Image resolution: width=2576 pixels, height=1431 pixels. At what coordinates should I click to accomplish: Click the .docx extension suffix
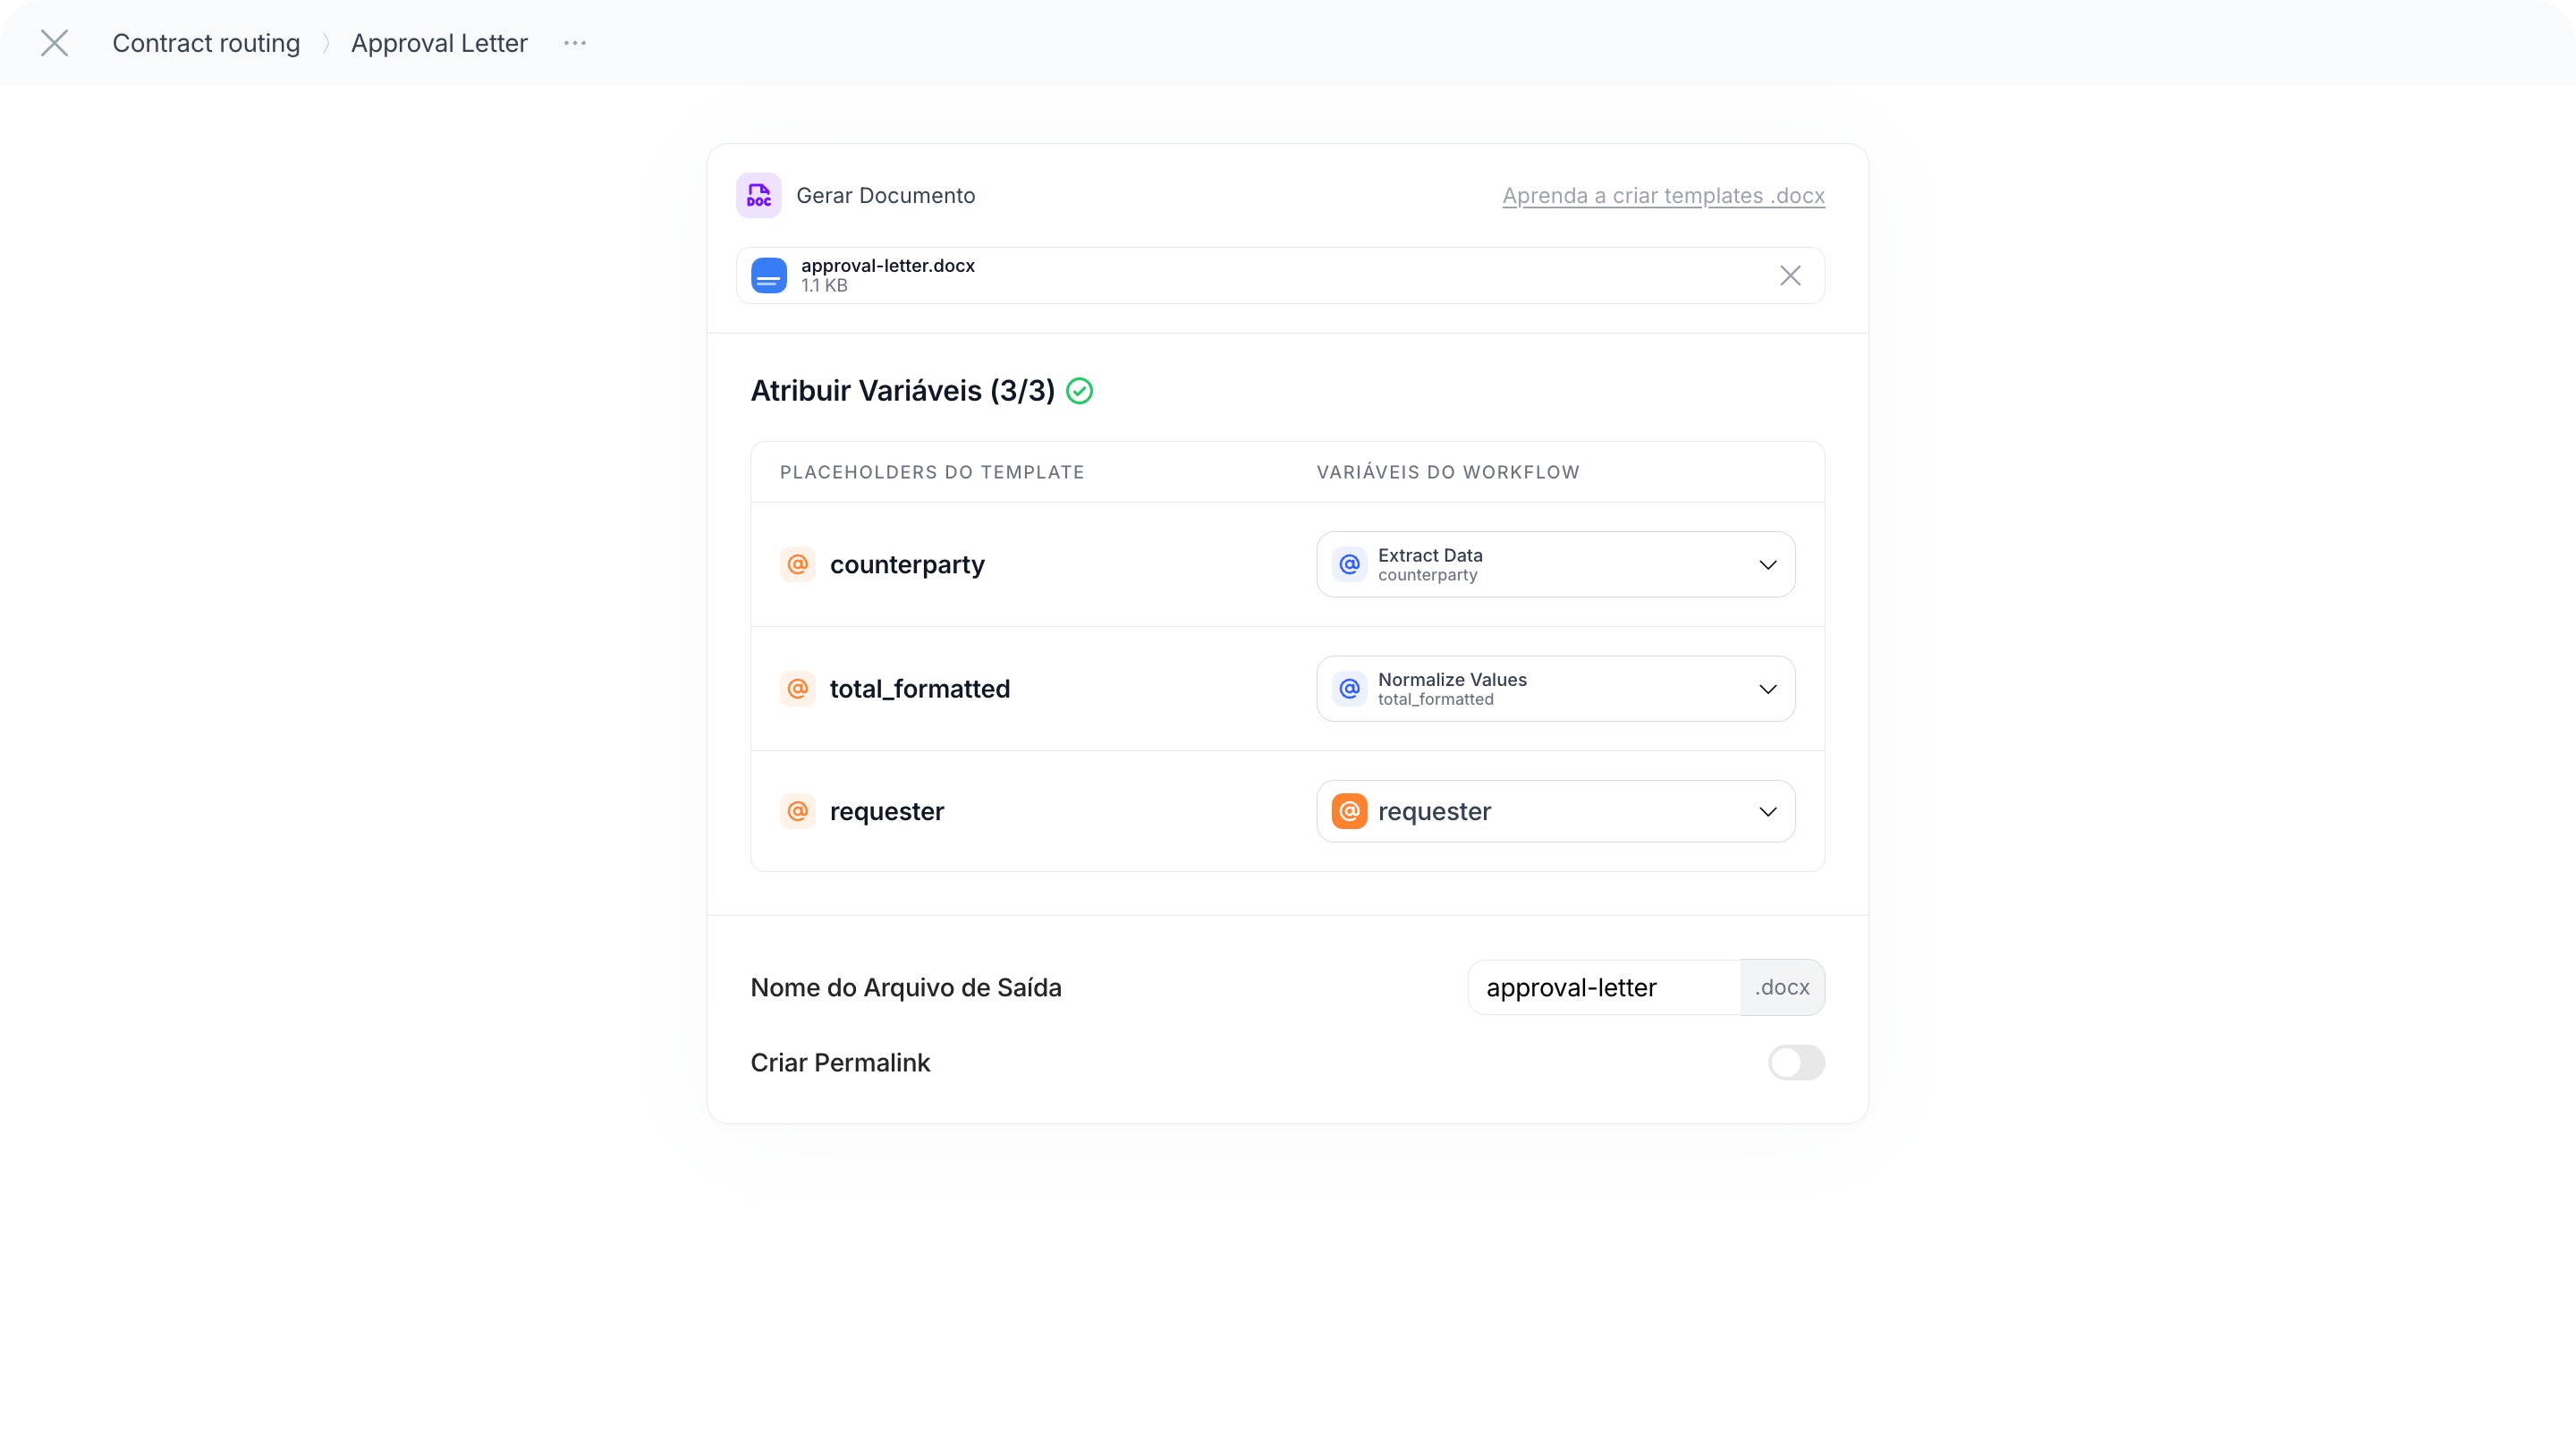pyautogui.click(x=1782, y=987)
